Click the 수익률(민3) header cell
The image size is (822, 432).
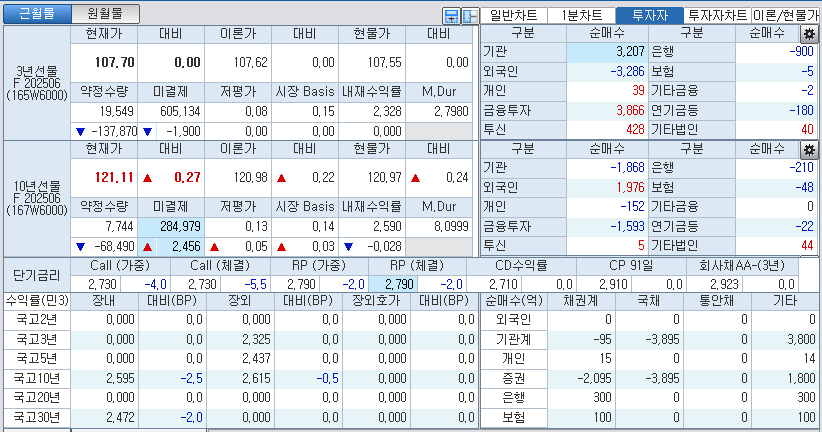click(x=37, y=301)
